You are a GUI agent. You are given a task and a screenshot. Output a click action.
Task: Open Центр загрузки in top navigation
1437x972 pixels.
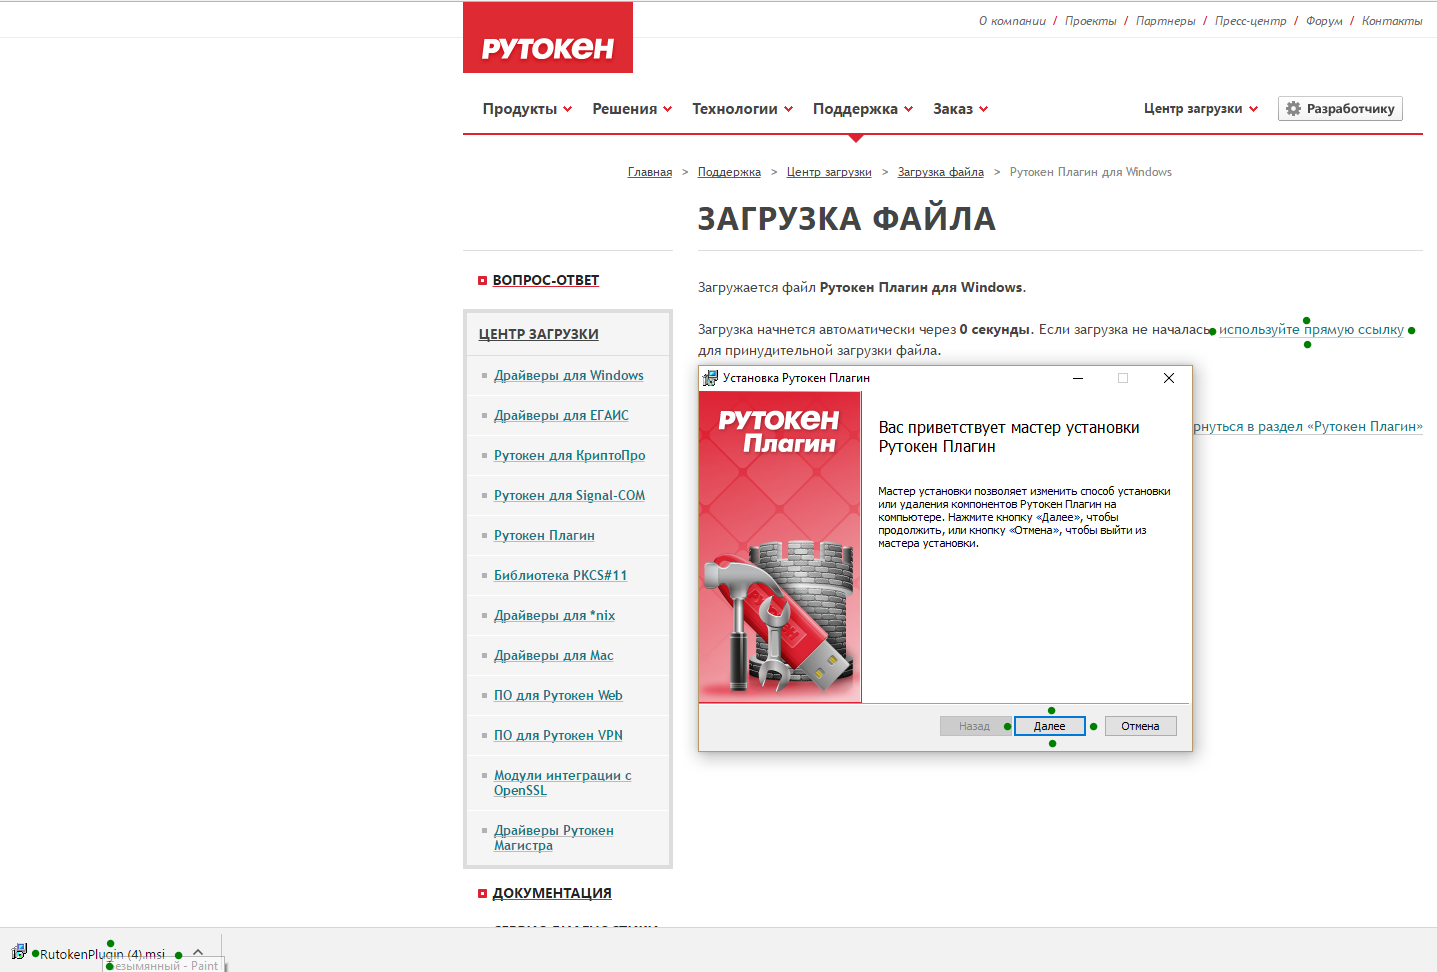[x=1193, y=108]
